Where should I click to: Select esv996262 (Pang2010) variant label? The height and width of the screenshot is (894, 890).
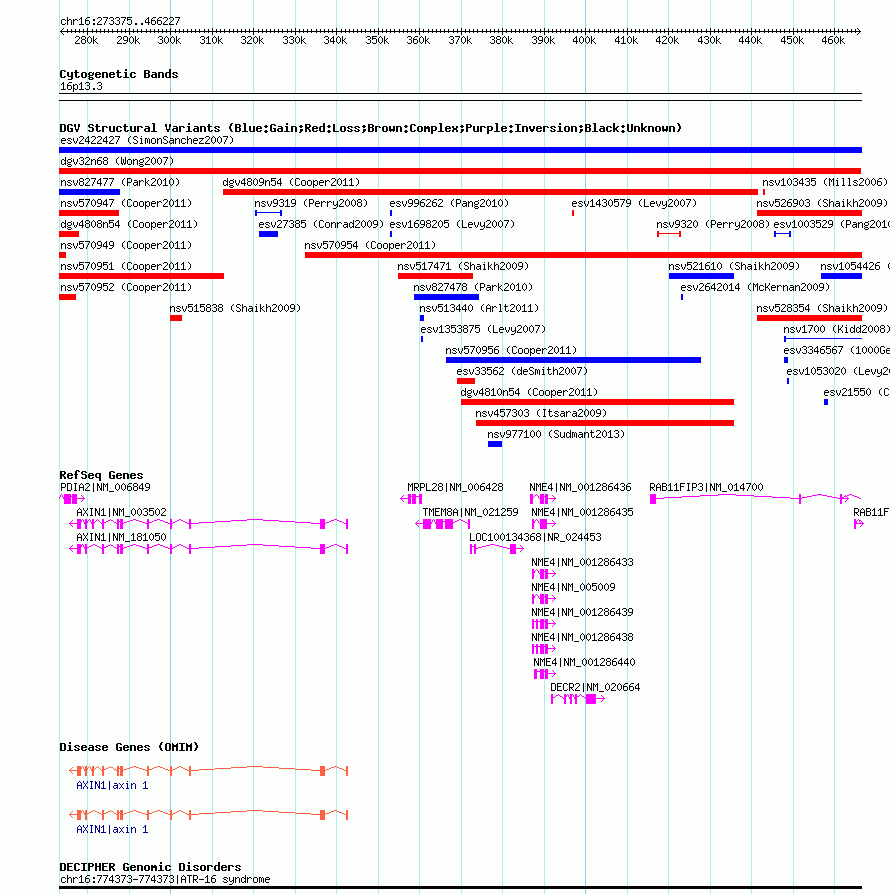tap(449, 204)
